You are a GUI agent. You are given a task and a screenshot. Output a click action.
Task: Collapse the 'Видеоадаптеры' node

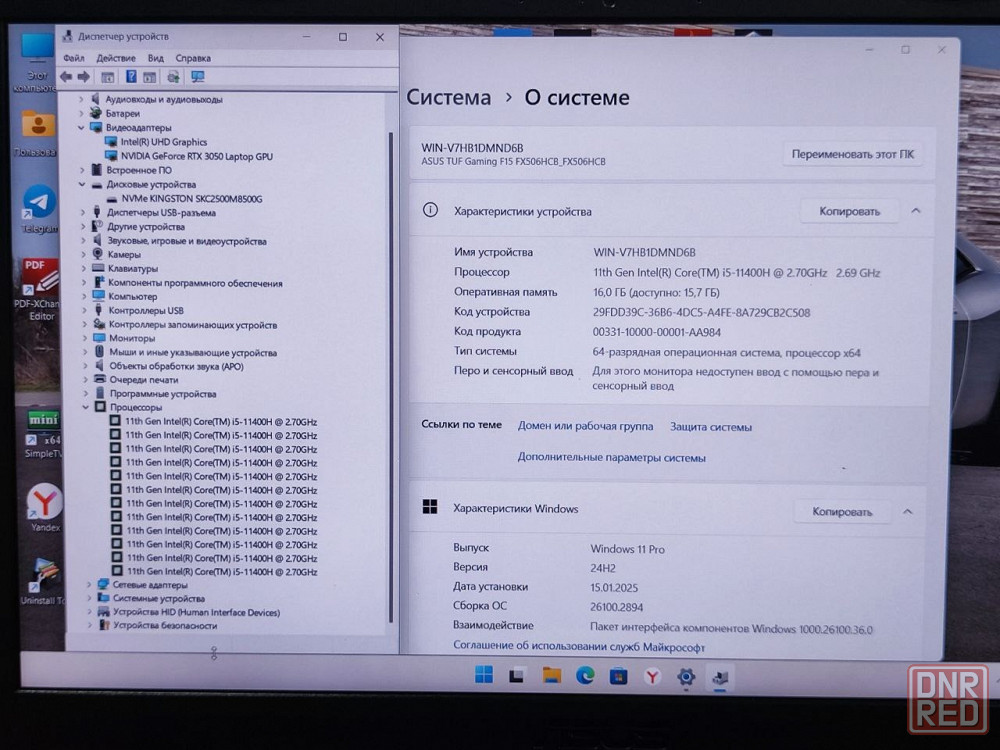pos(81,128)
